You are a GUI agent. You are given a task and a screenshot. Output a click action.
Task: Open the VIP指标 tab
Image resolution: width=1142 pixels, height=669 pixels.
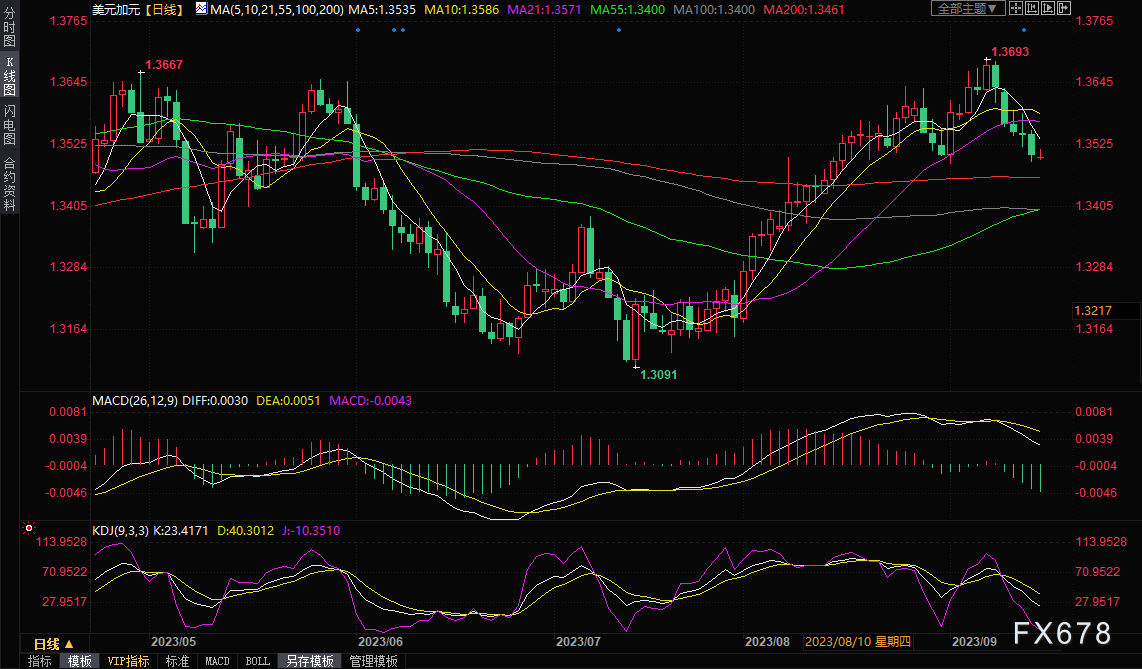click(128, 661)
